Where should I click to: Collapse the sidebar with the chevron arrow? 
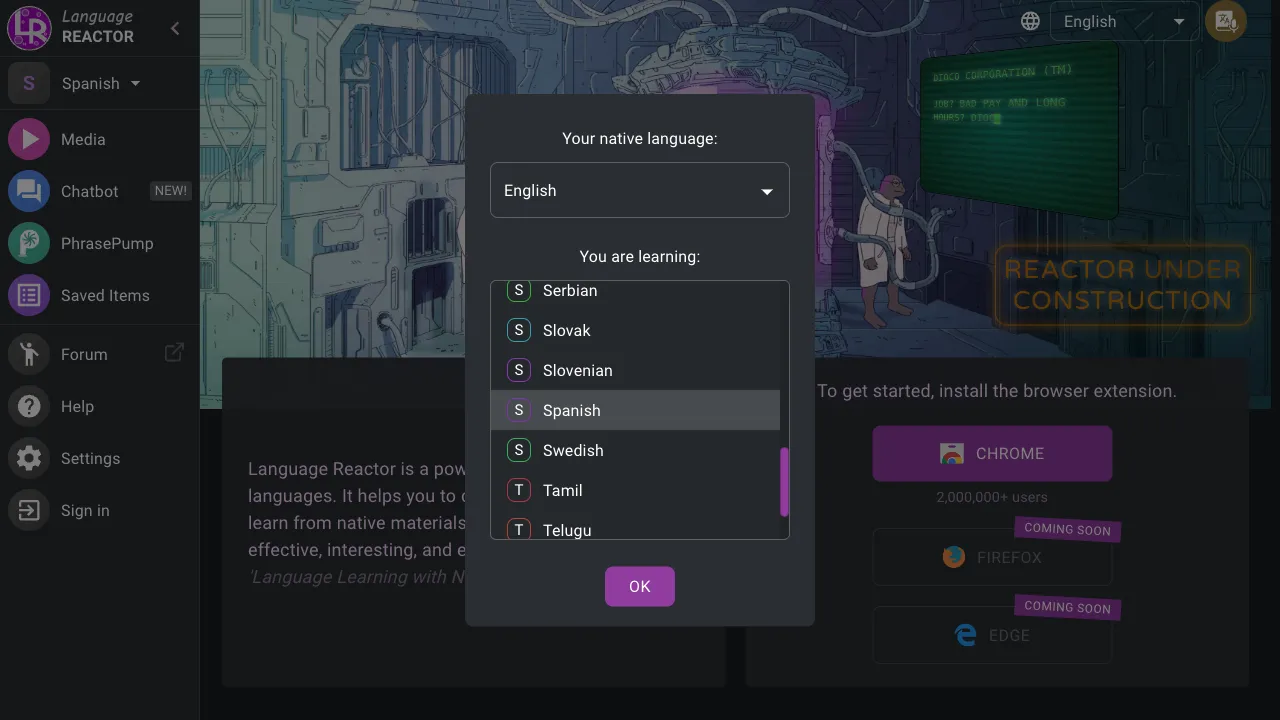point(175,28)
